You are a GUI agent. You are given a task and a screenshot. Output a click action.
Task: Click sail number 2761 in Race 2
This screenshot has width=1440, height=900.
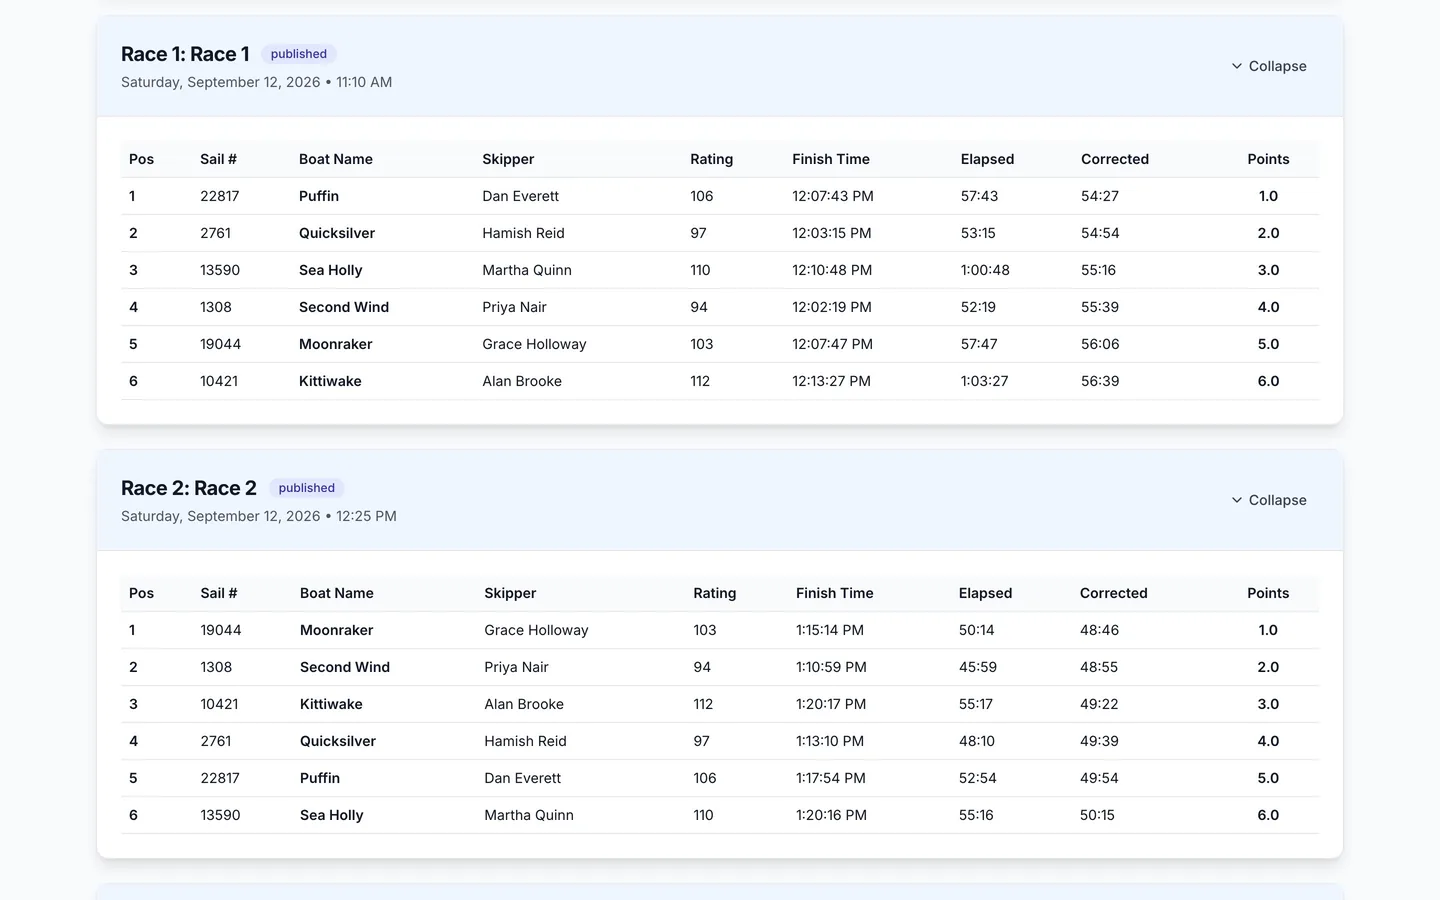[x=216, y=741]
